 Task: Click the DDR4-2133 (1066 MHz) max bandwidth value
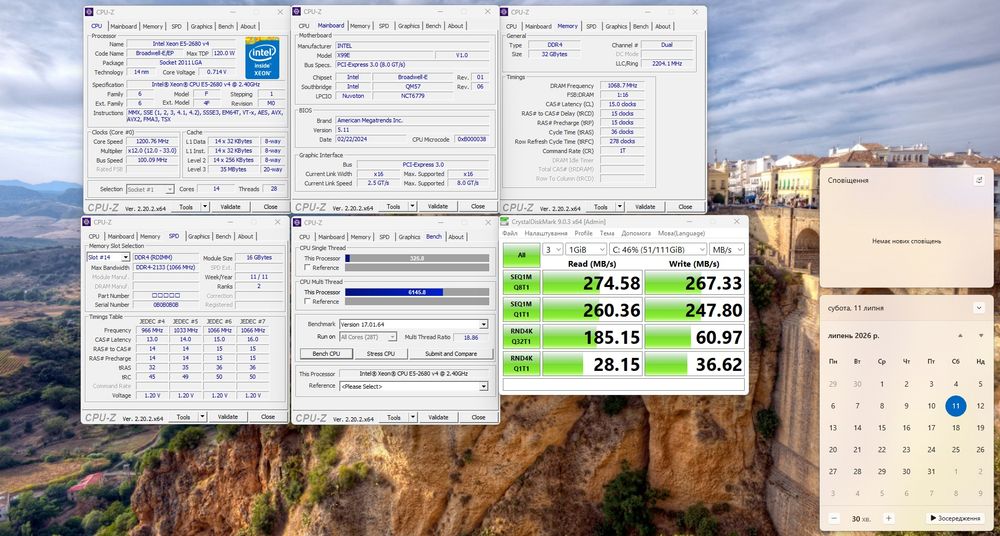pos(165,267)
